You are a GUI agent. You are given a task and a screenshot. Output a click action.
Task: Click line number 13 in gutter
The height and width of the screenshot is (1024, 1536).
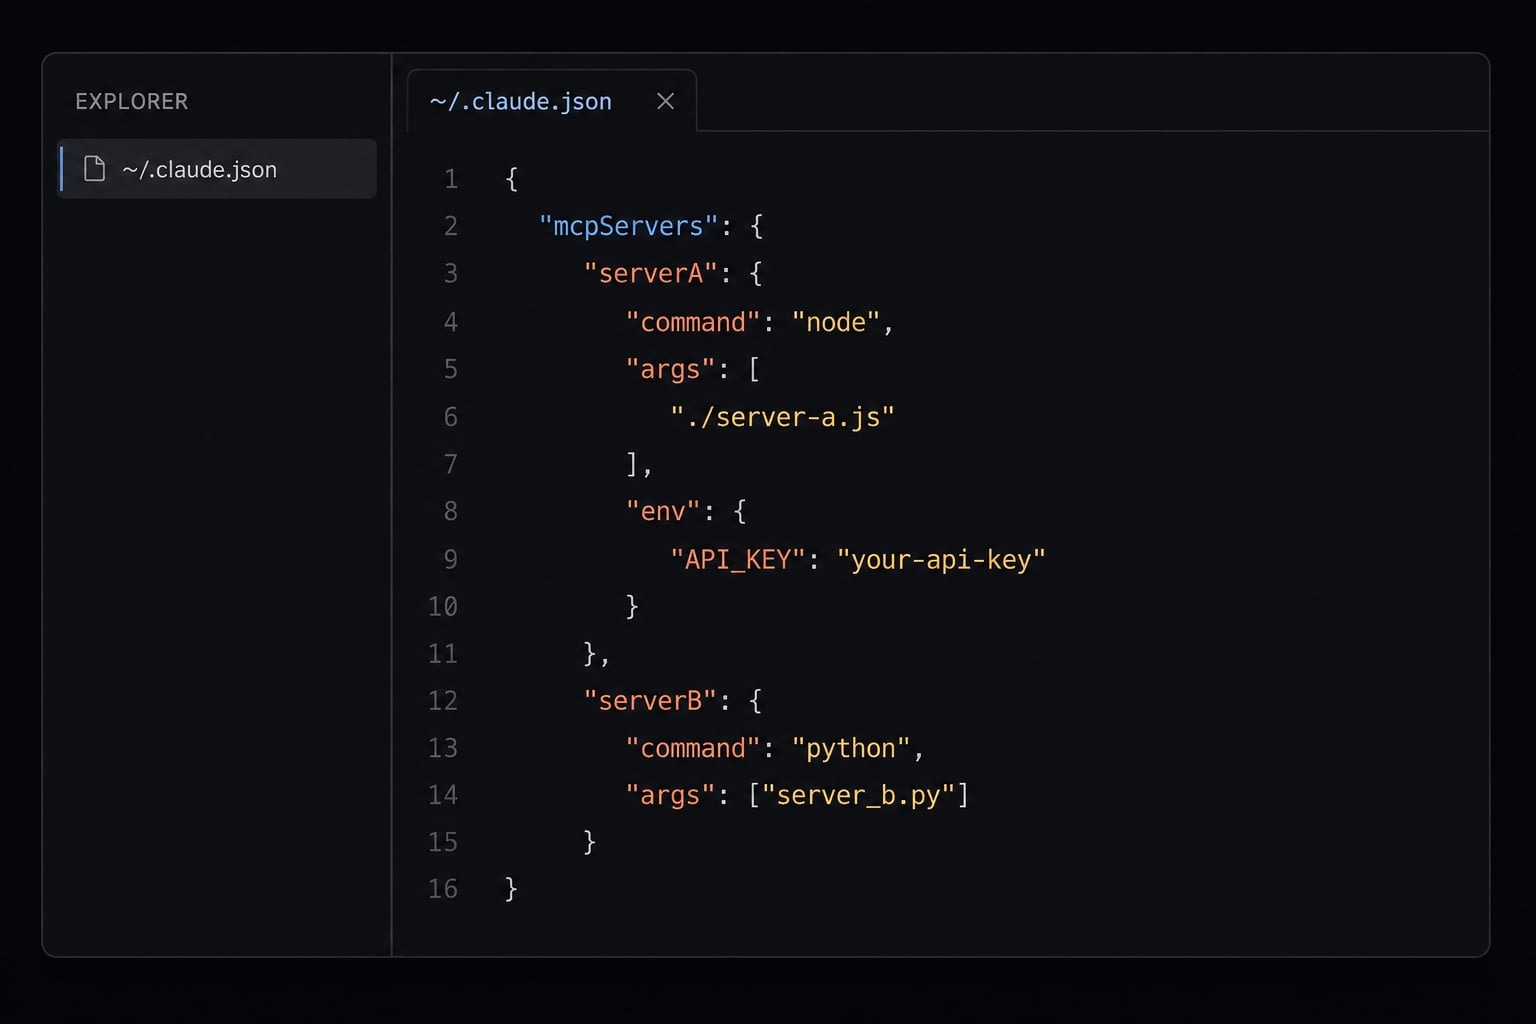(x=443, y=748)
